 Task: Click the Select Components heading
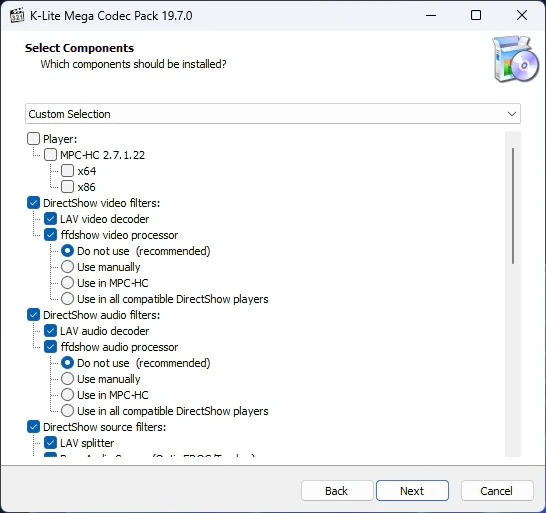click(79, 48)
